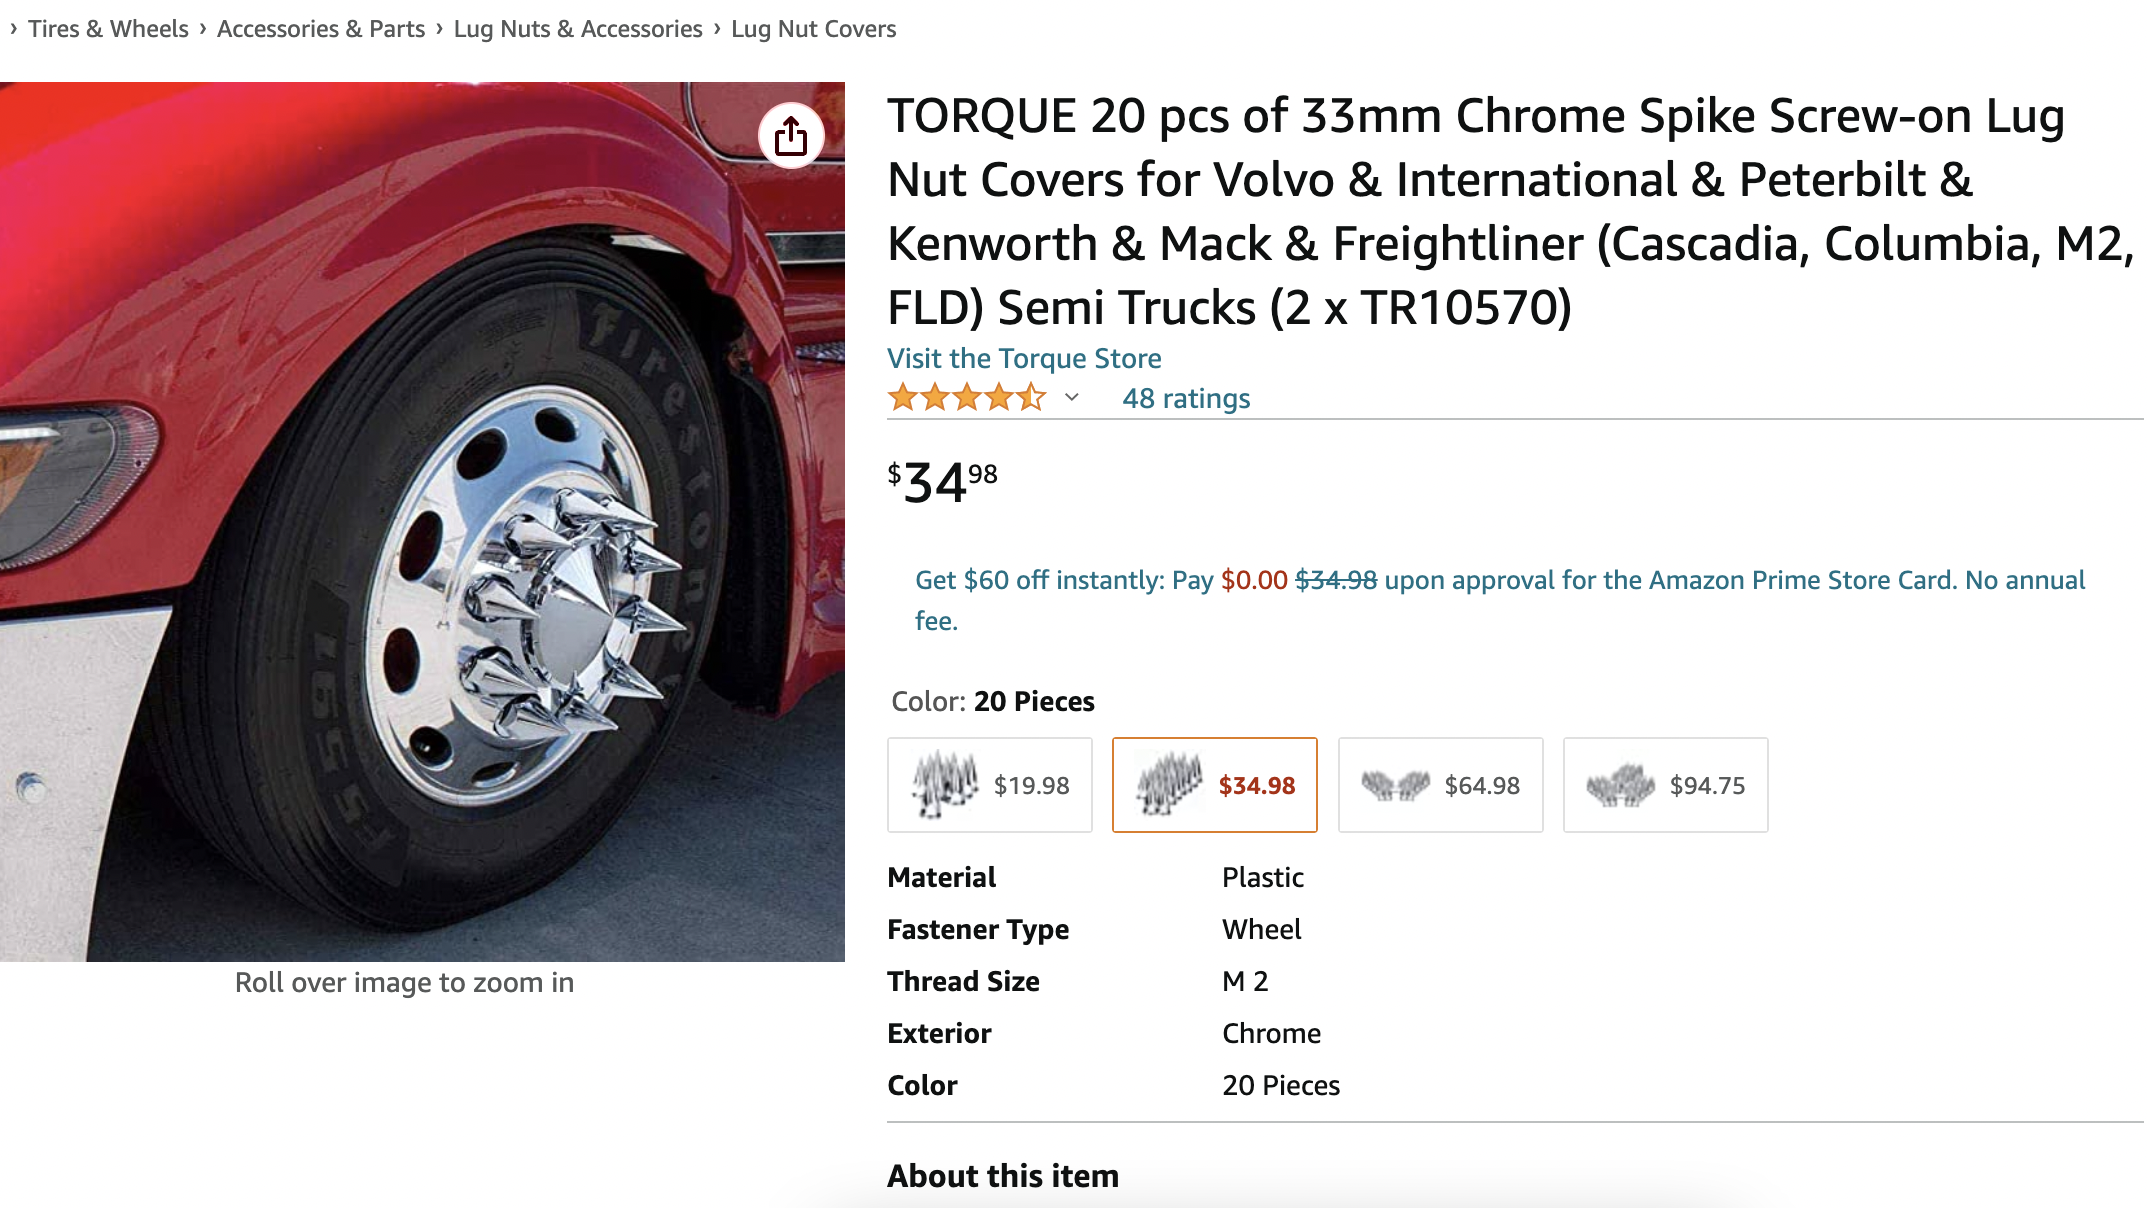Visit the Torque Store link
Viewport: 2147px width, 1208px height.
(x=1024, y=358)
